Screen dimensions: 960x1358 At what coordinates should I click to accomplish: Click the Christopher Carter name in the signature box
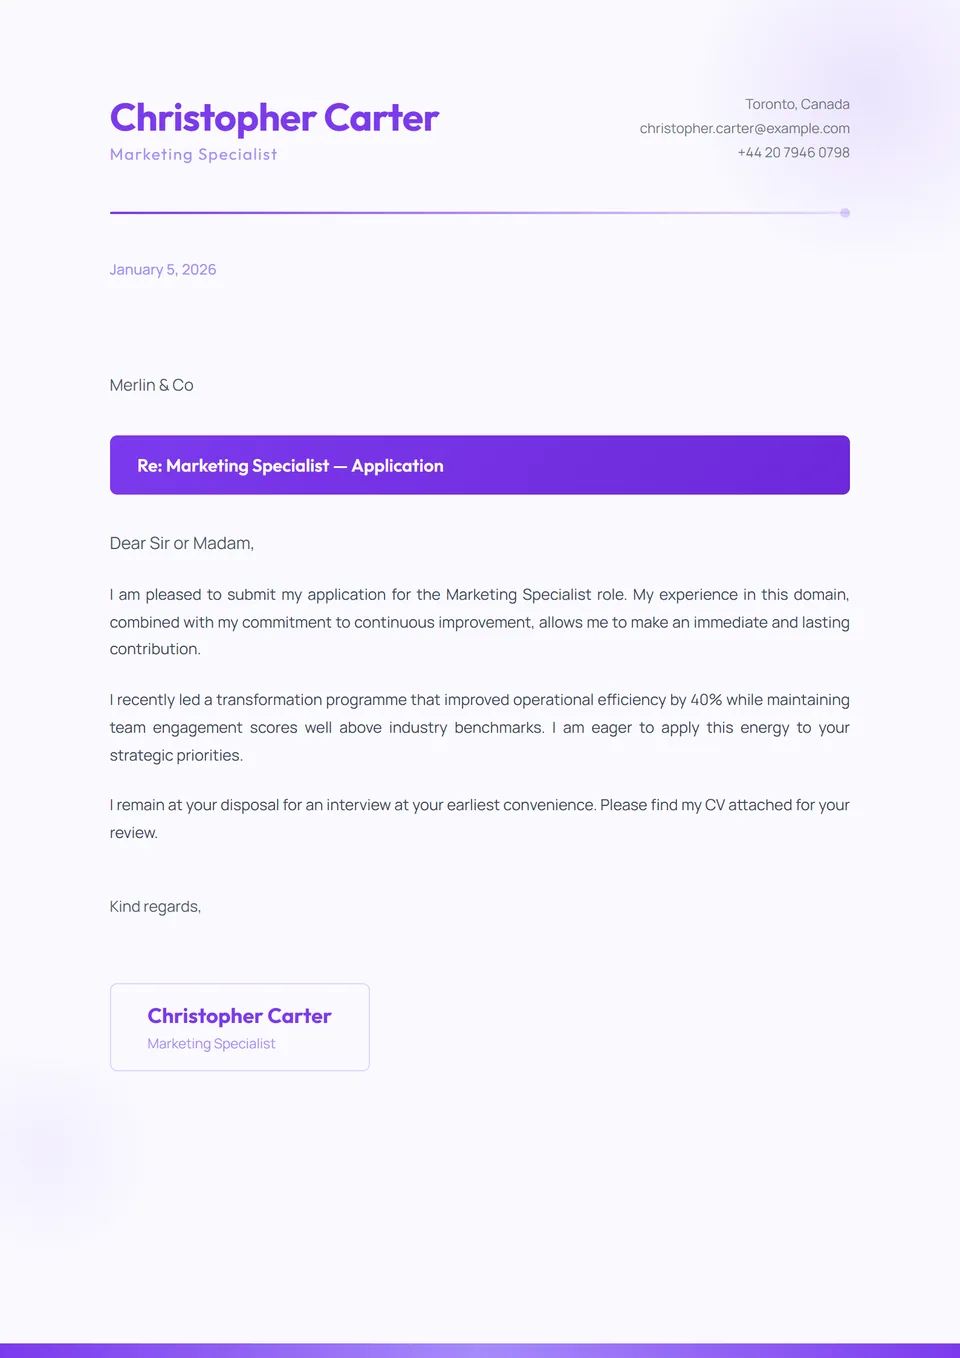click(239, 1016)
